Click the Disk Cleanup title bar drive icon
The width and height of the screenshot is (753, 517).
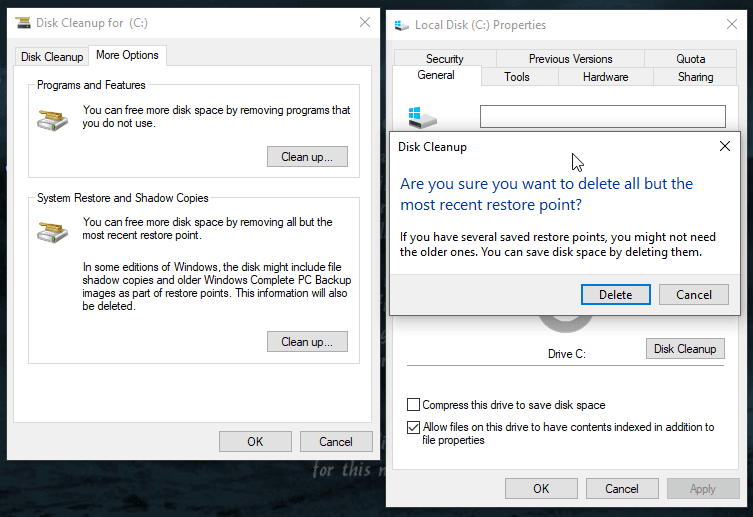[23, 23]
